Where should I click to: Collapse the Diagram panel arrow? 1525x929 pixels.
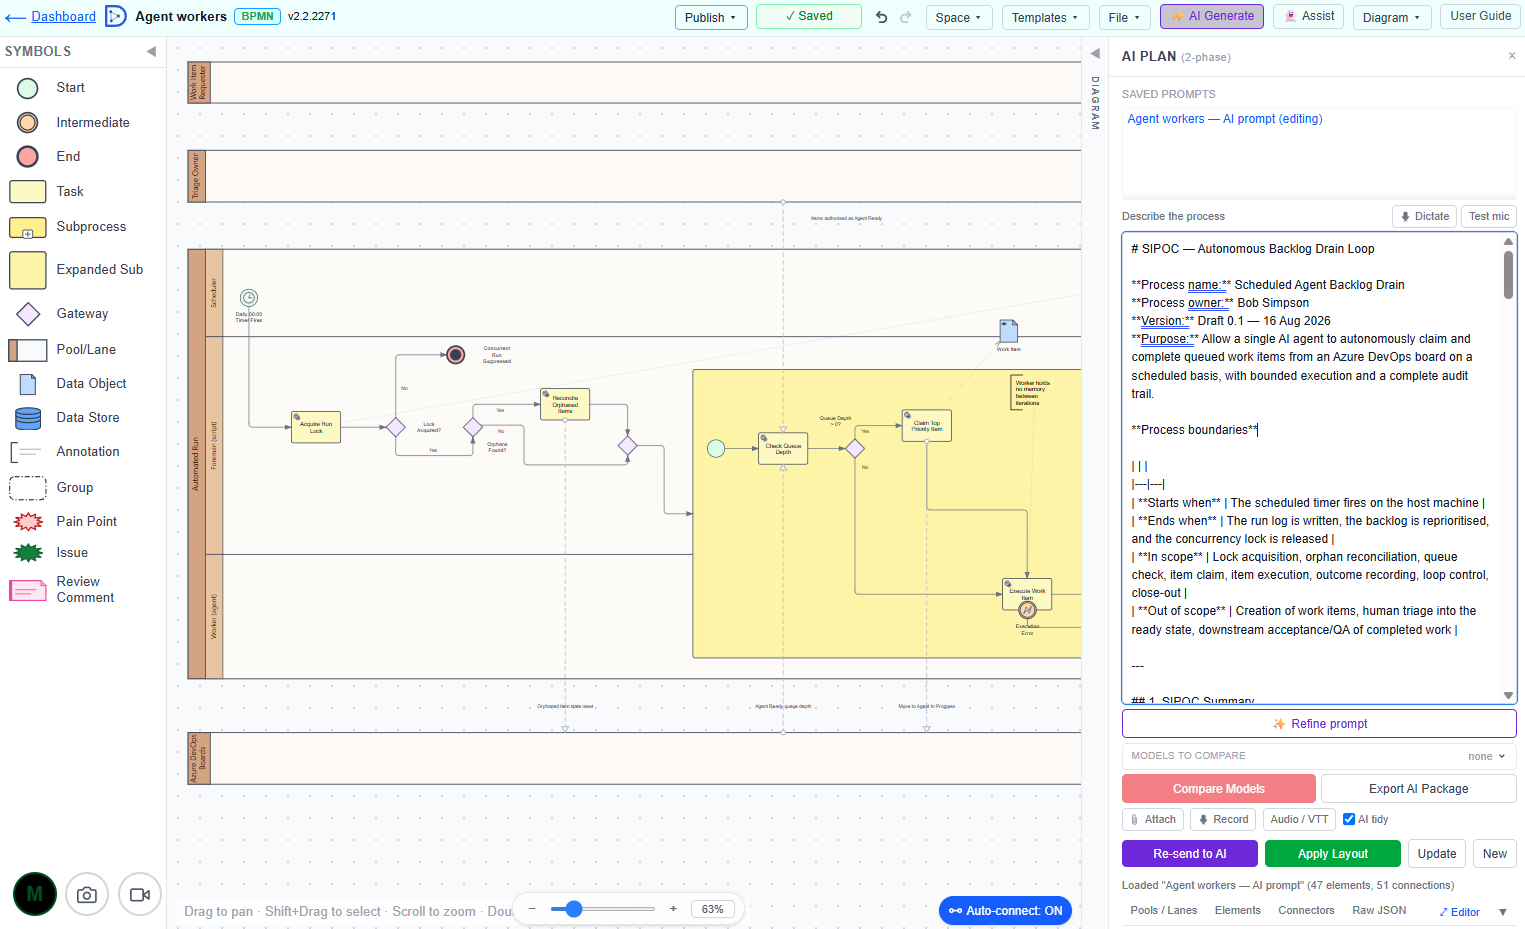1095,54
